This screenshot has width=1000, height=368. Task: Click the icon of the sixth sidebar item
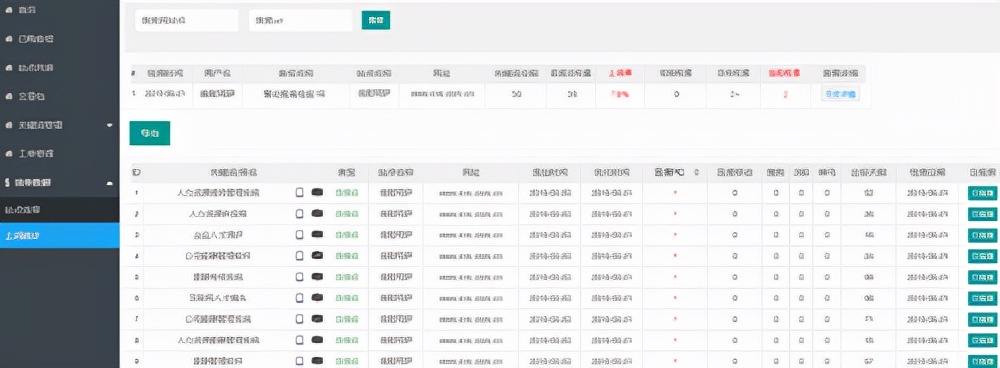[x=9, y=154]
